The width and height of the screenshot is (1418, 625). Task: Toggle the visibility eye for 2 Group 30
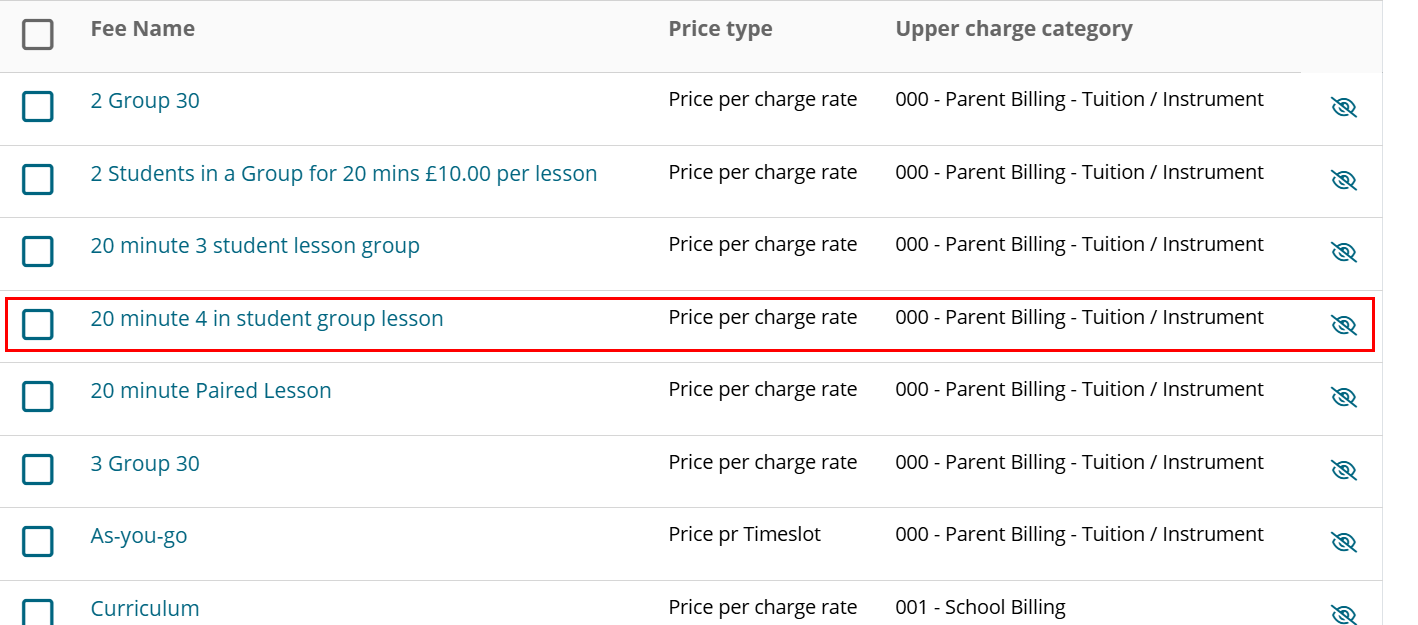[1343, 107]
